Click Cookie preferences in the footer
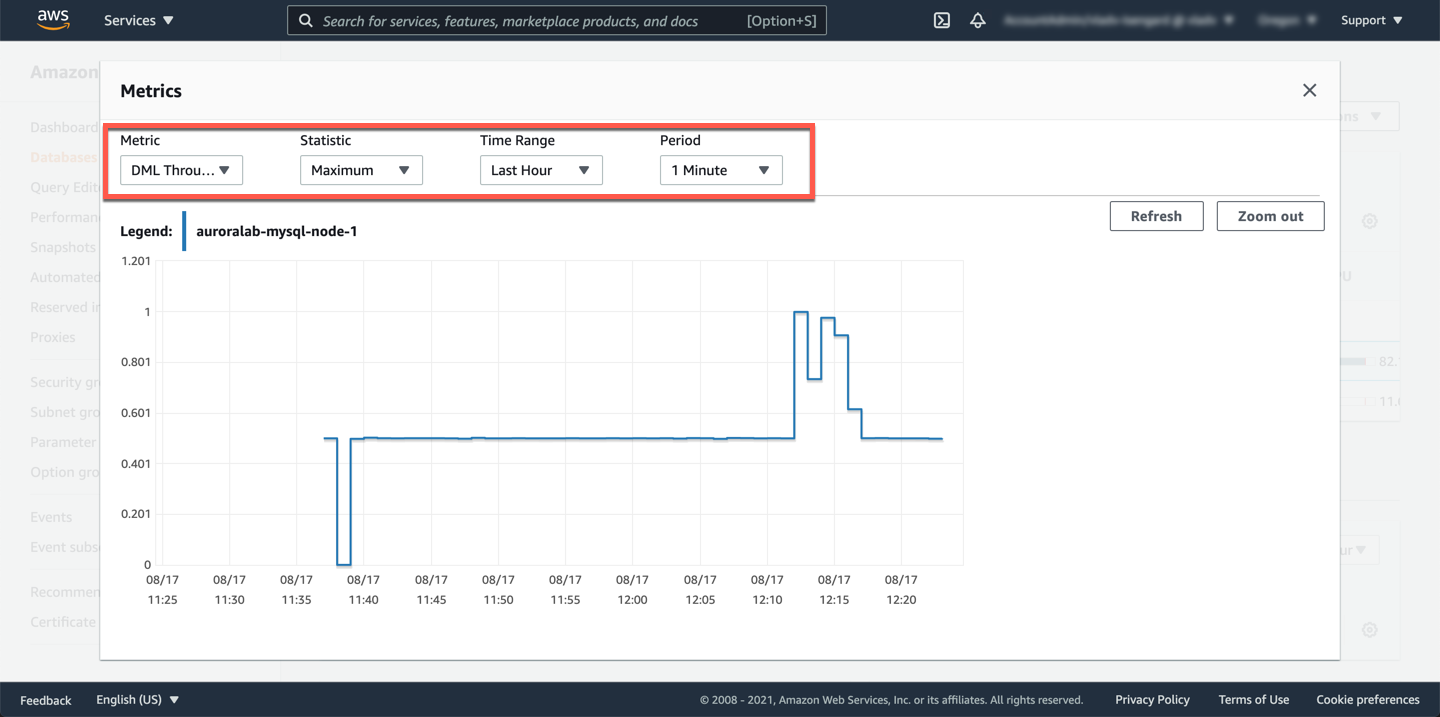This screenshot has height=717, width=1440. coord(1367,700)
